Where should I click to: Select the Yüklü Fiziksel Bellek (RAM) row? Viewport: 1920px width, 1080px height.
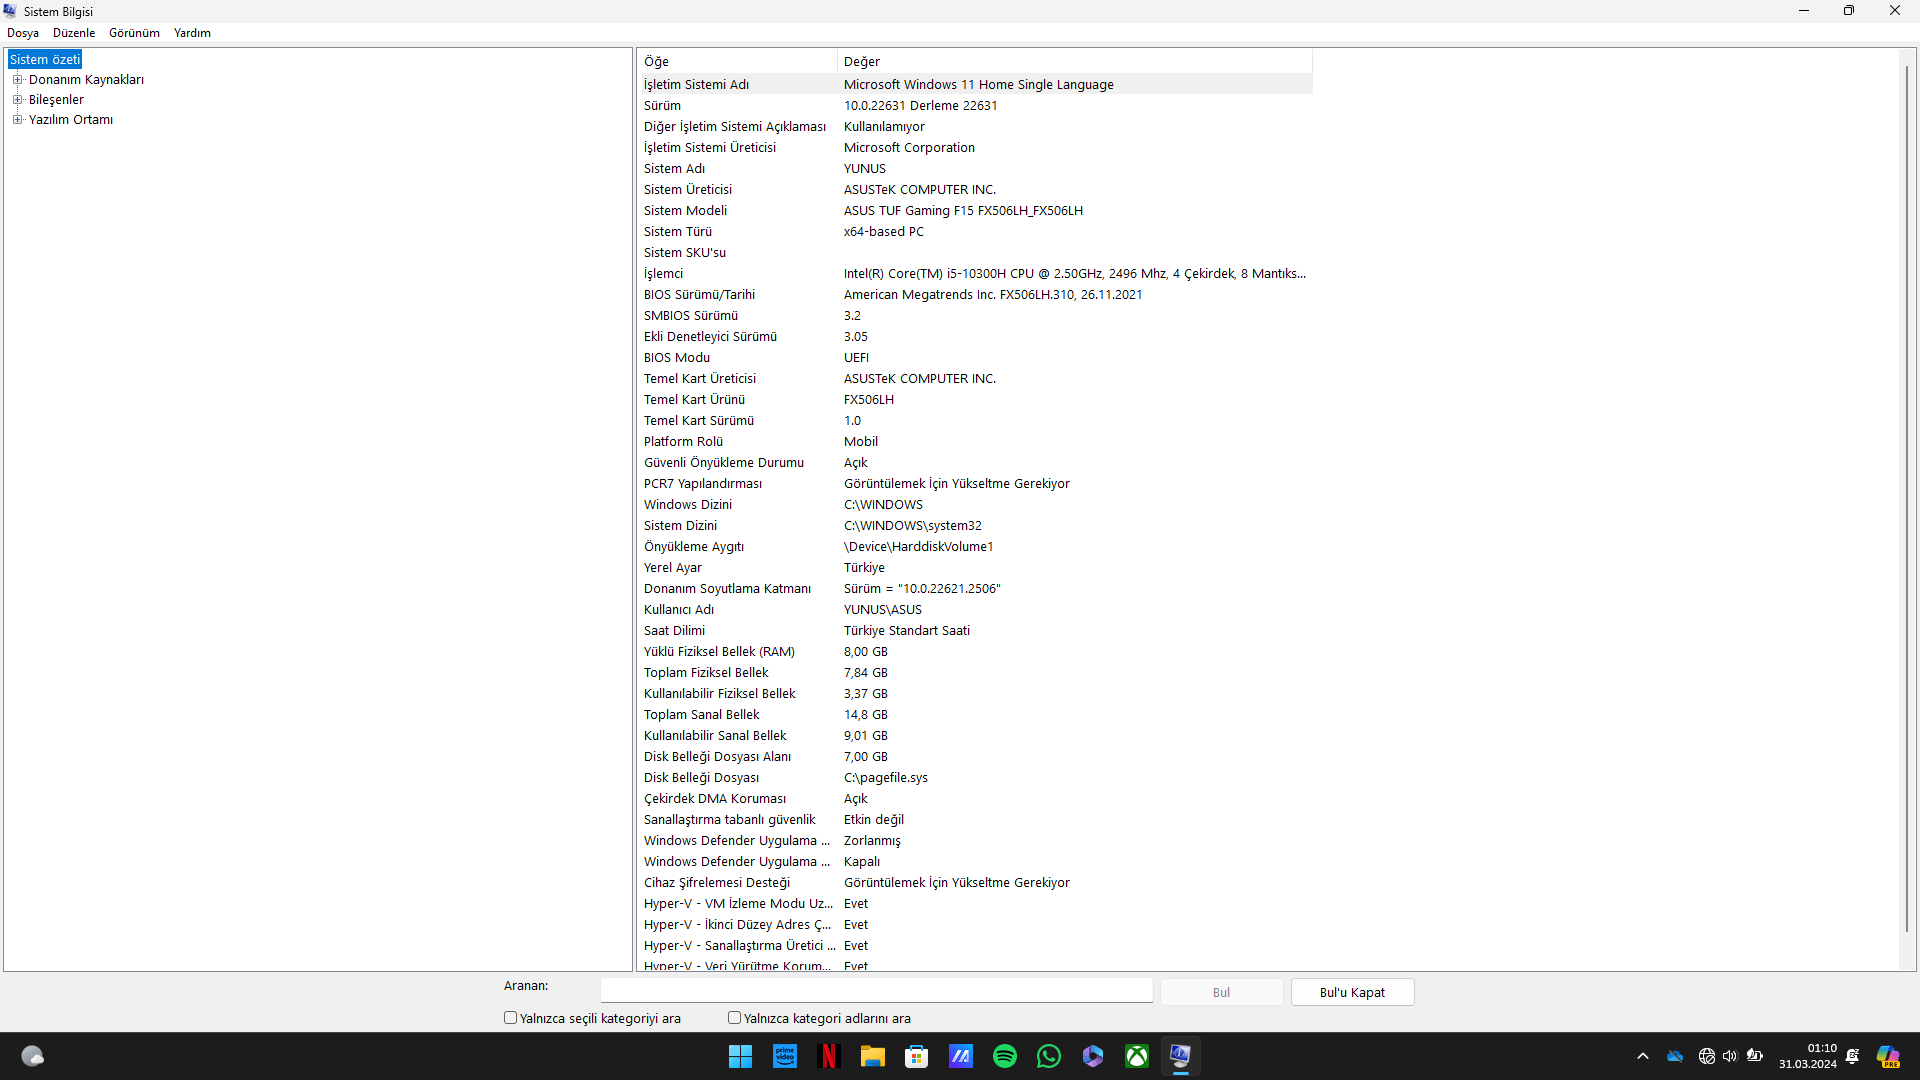point(976,652)
